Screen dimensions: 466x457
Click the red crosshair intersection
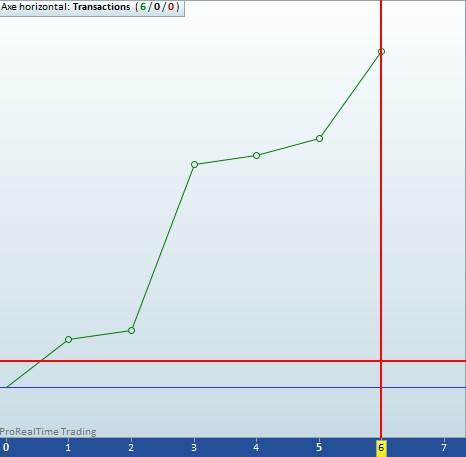coord(381,361)
